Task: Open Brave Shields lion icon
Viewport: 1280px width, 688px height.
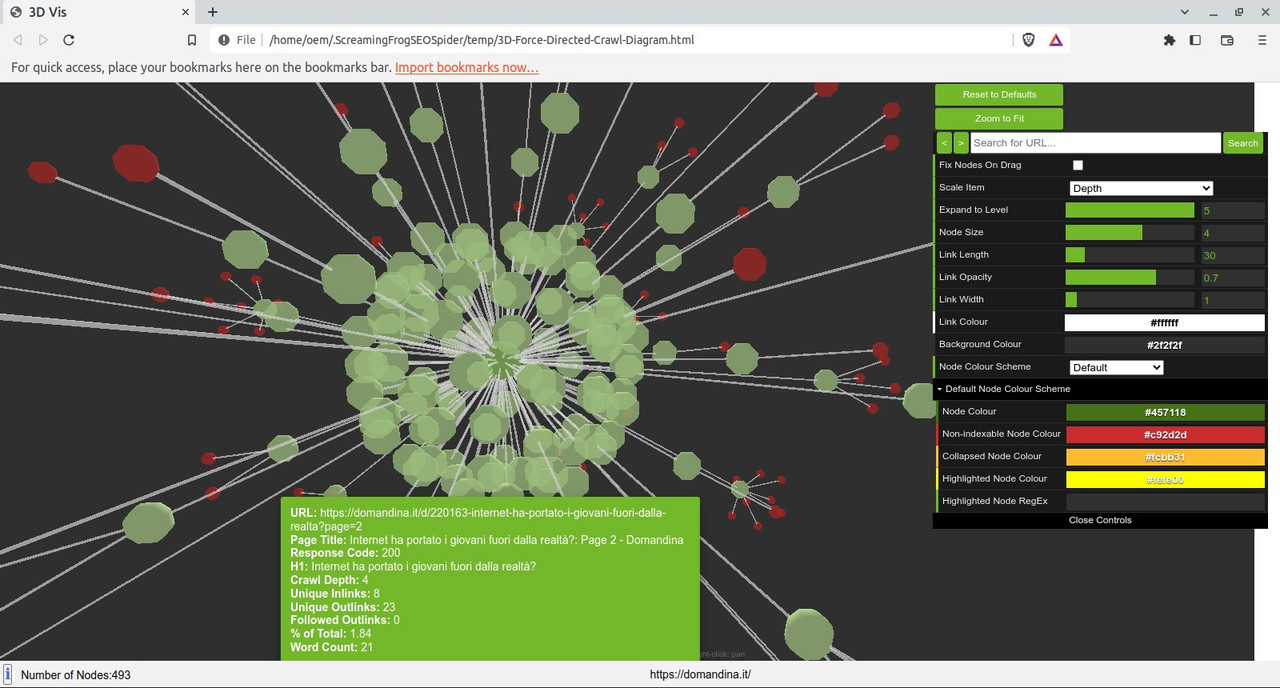Action: 1029,40
